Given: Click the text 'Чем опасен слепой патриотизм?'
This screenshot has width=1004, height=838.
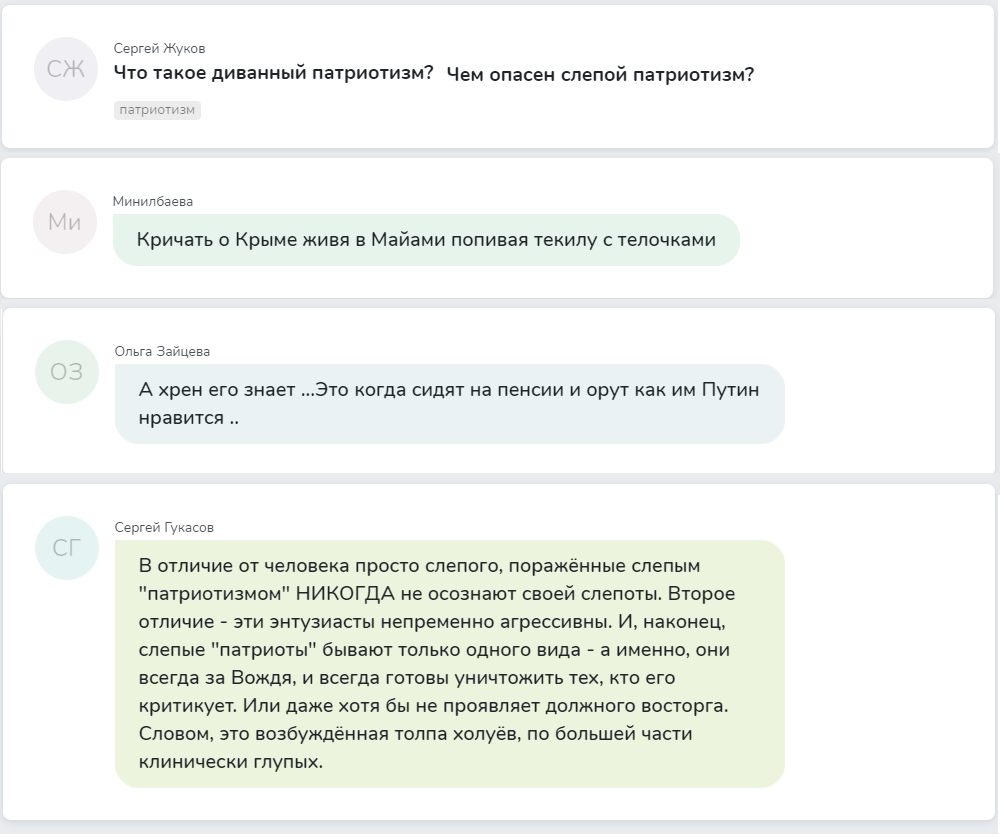Looking at the screenshot, I should tap(600, 75).
